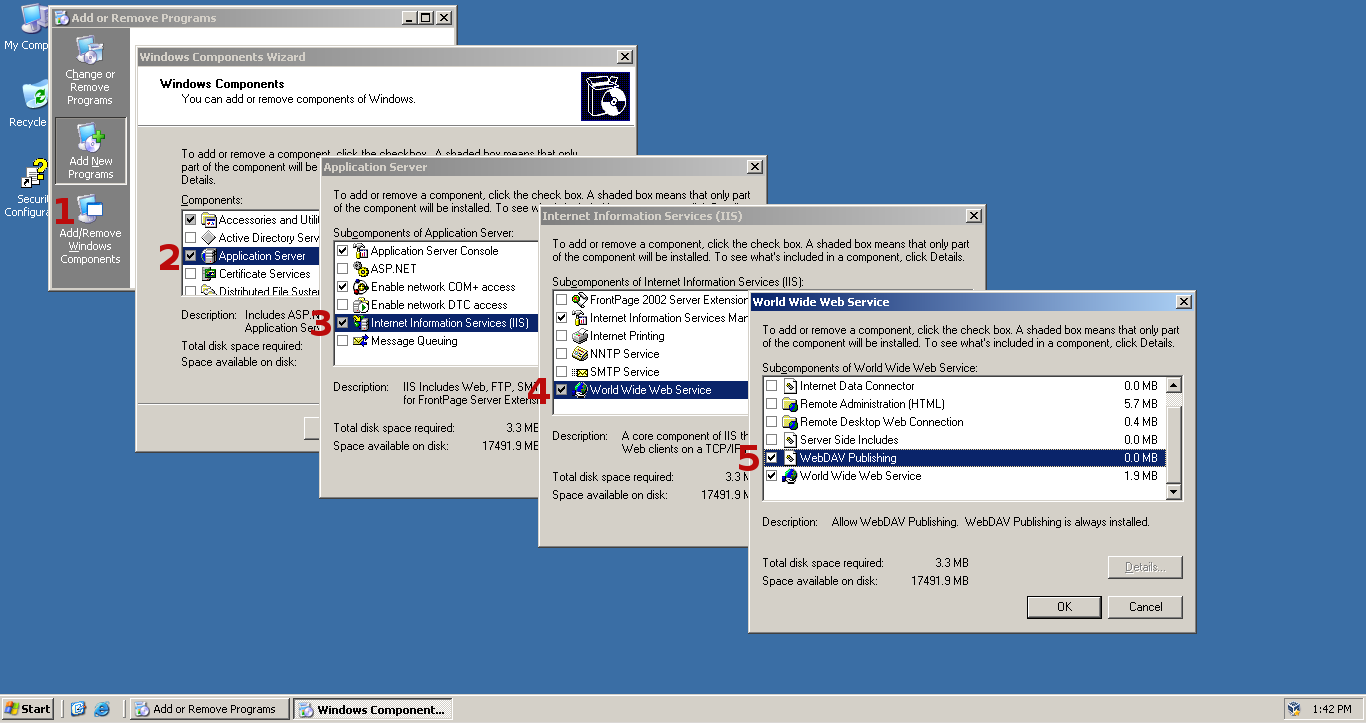Click the Message Queuing icon
The height and width of the screenshot is (723, 1366).
pos(361,341)
